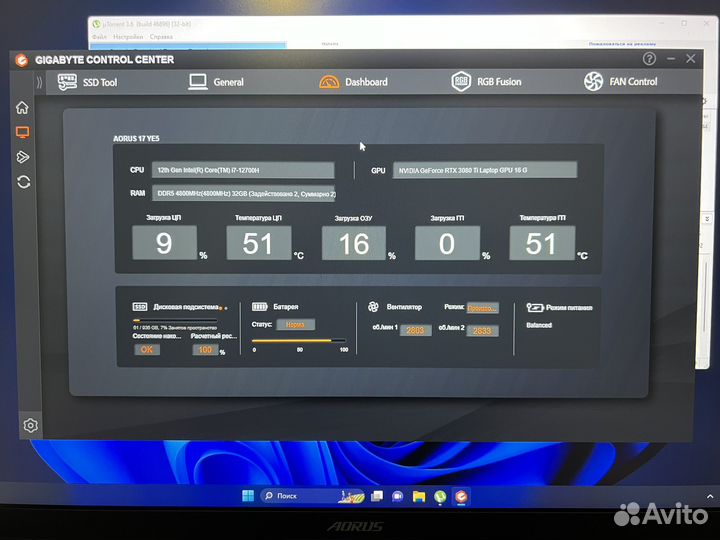
Task: Click the Home icon in the sidebar
Action: tap(22, 107)
